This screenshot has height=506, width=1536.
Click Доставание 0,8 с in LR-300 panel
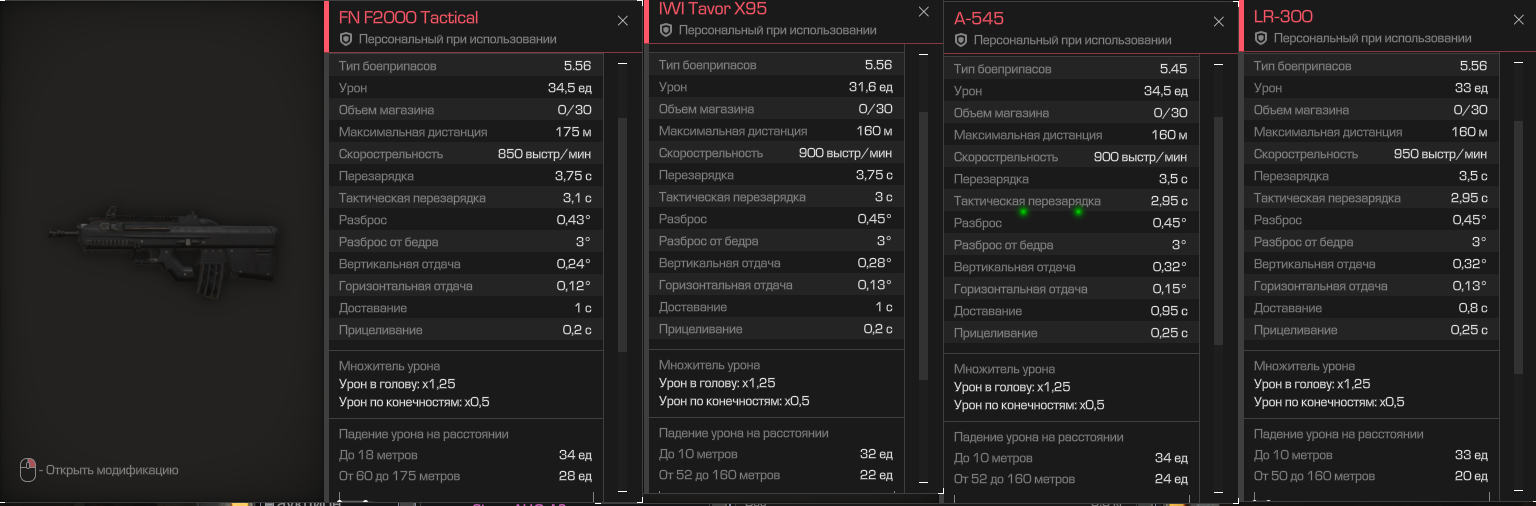point(1371,308)
